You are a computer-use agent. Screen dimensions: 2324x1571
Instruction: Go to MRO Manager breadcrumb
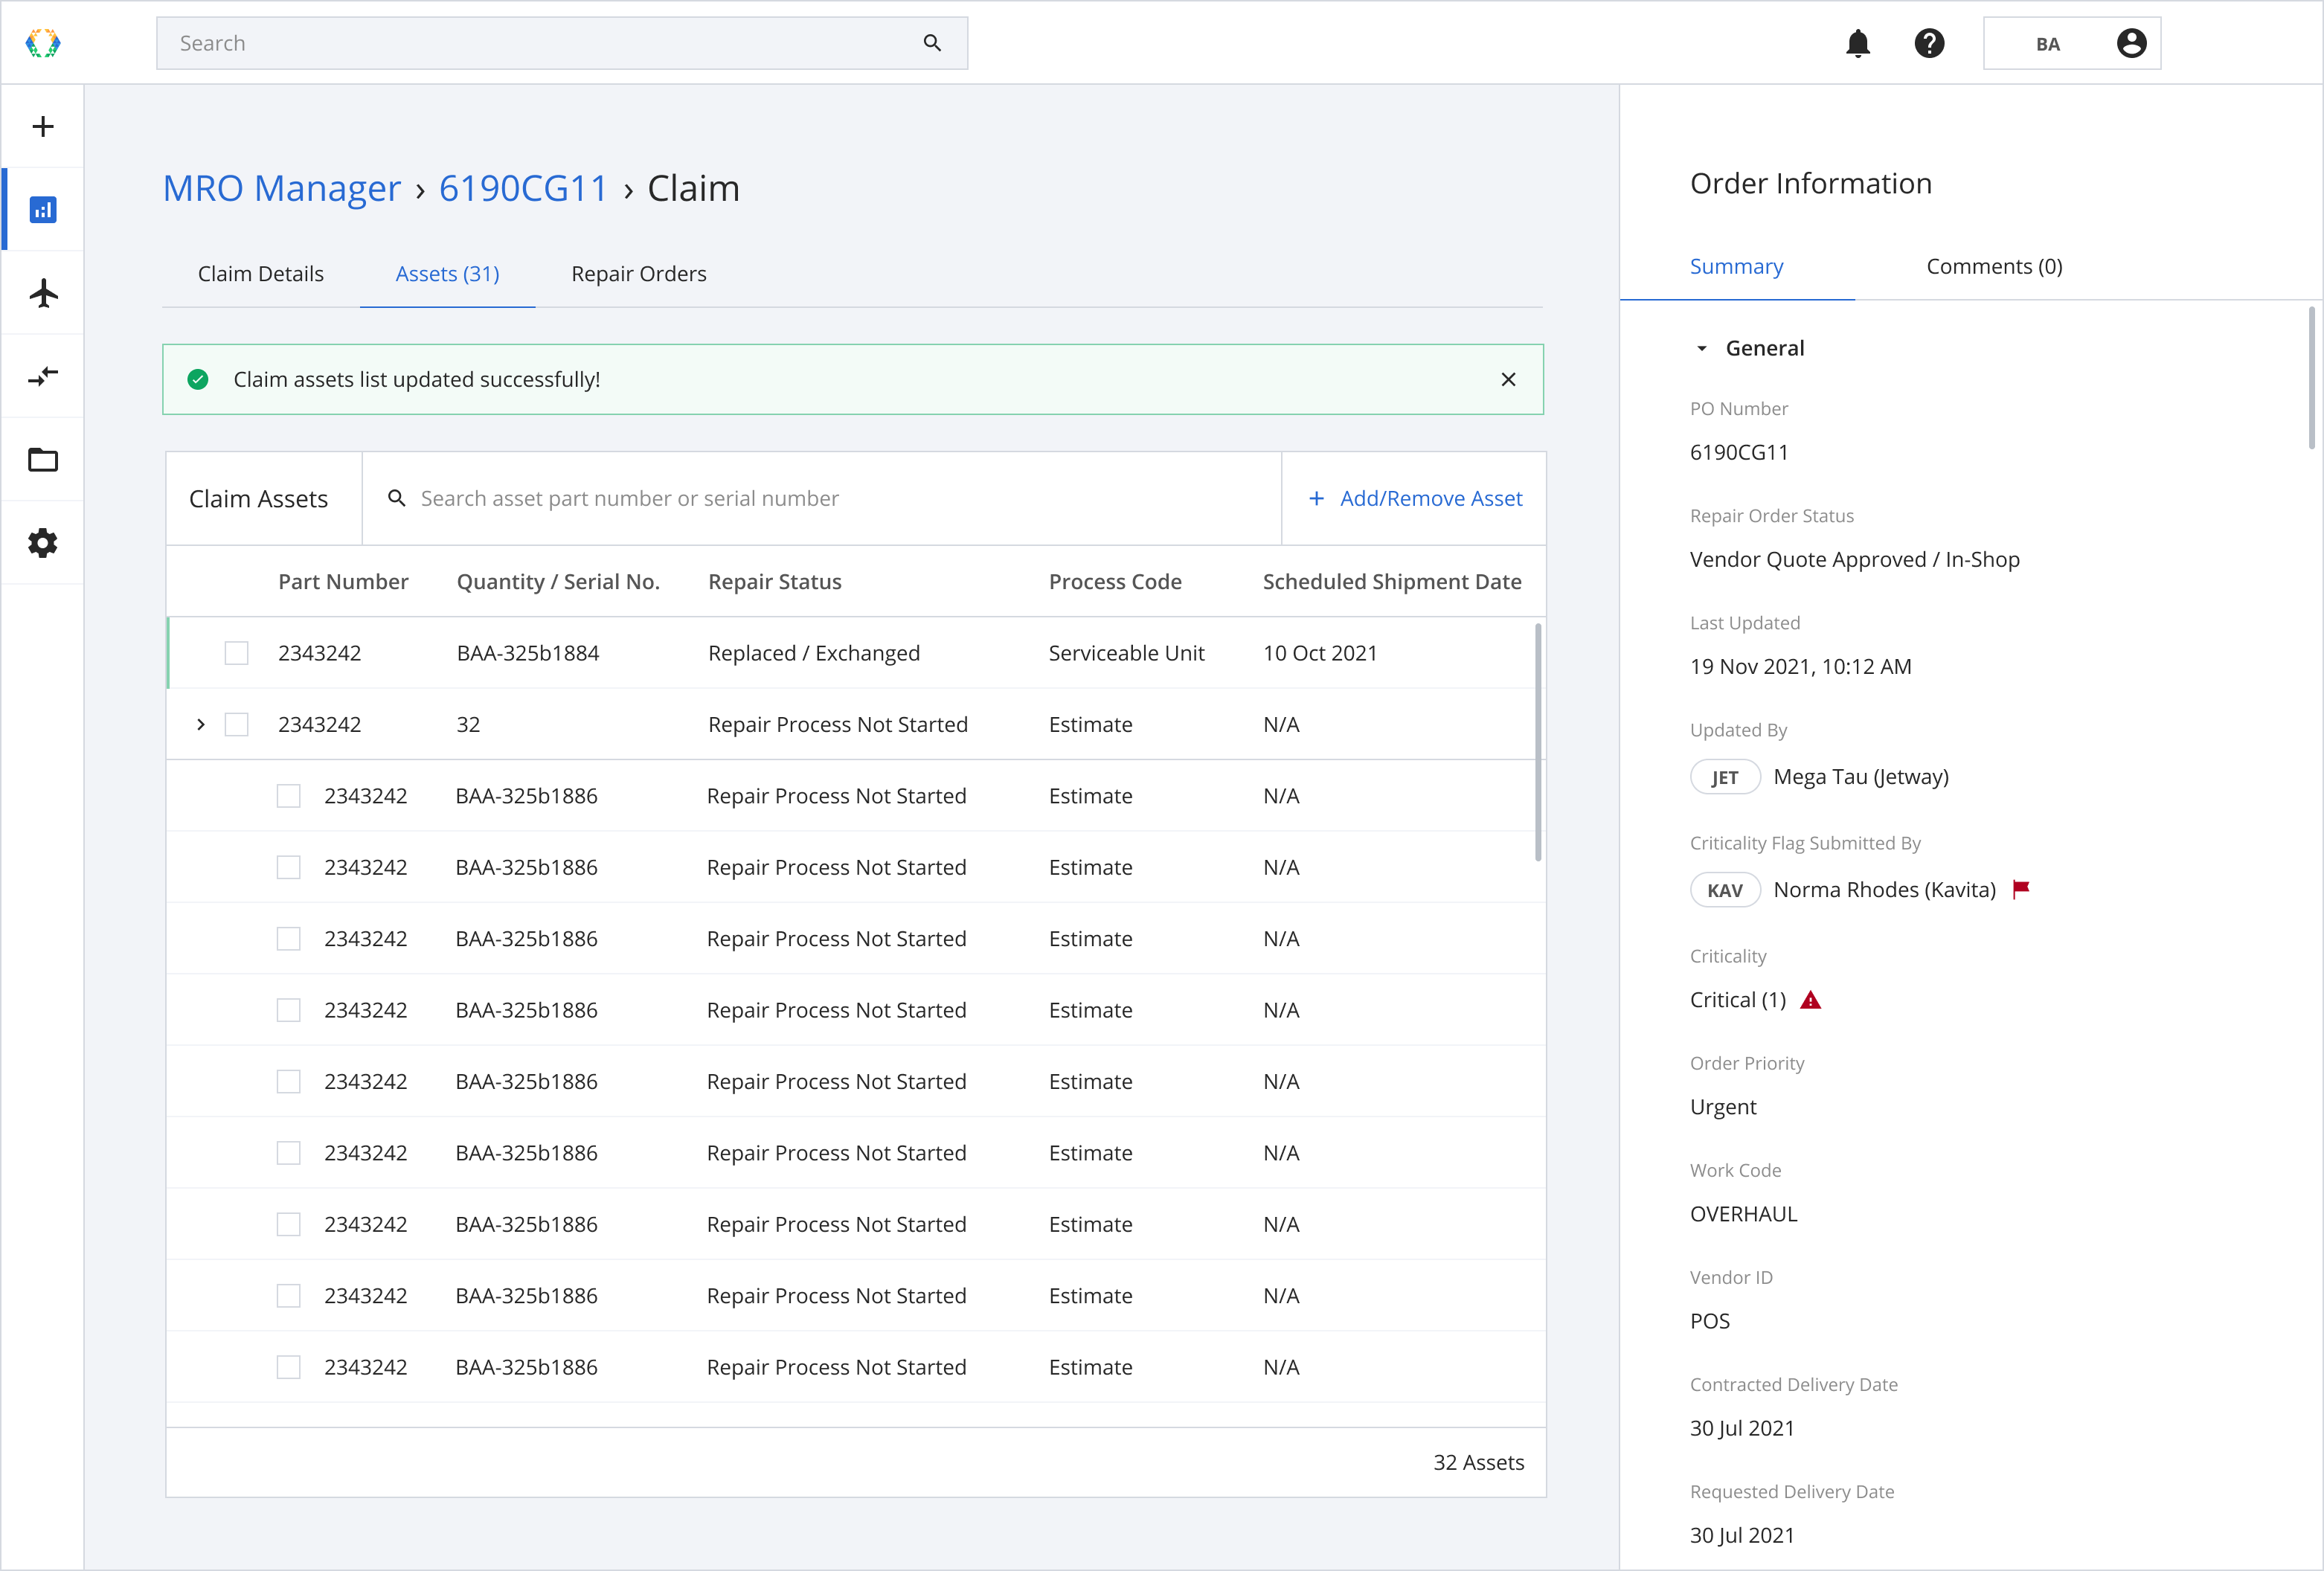[282, 188]
